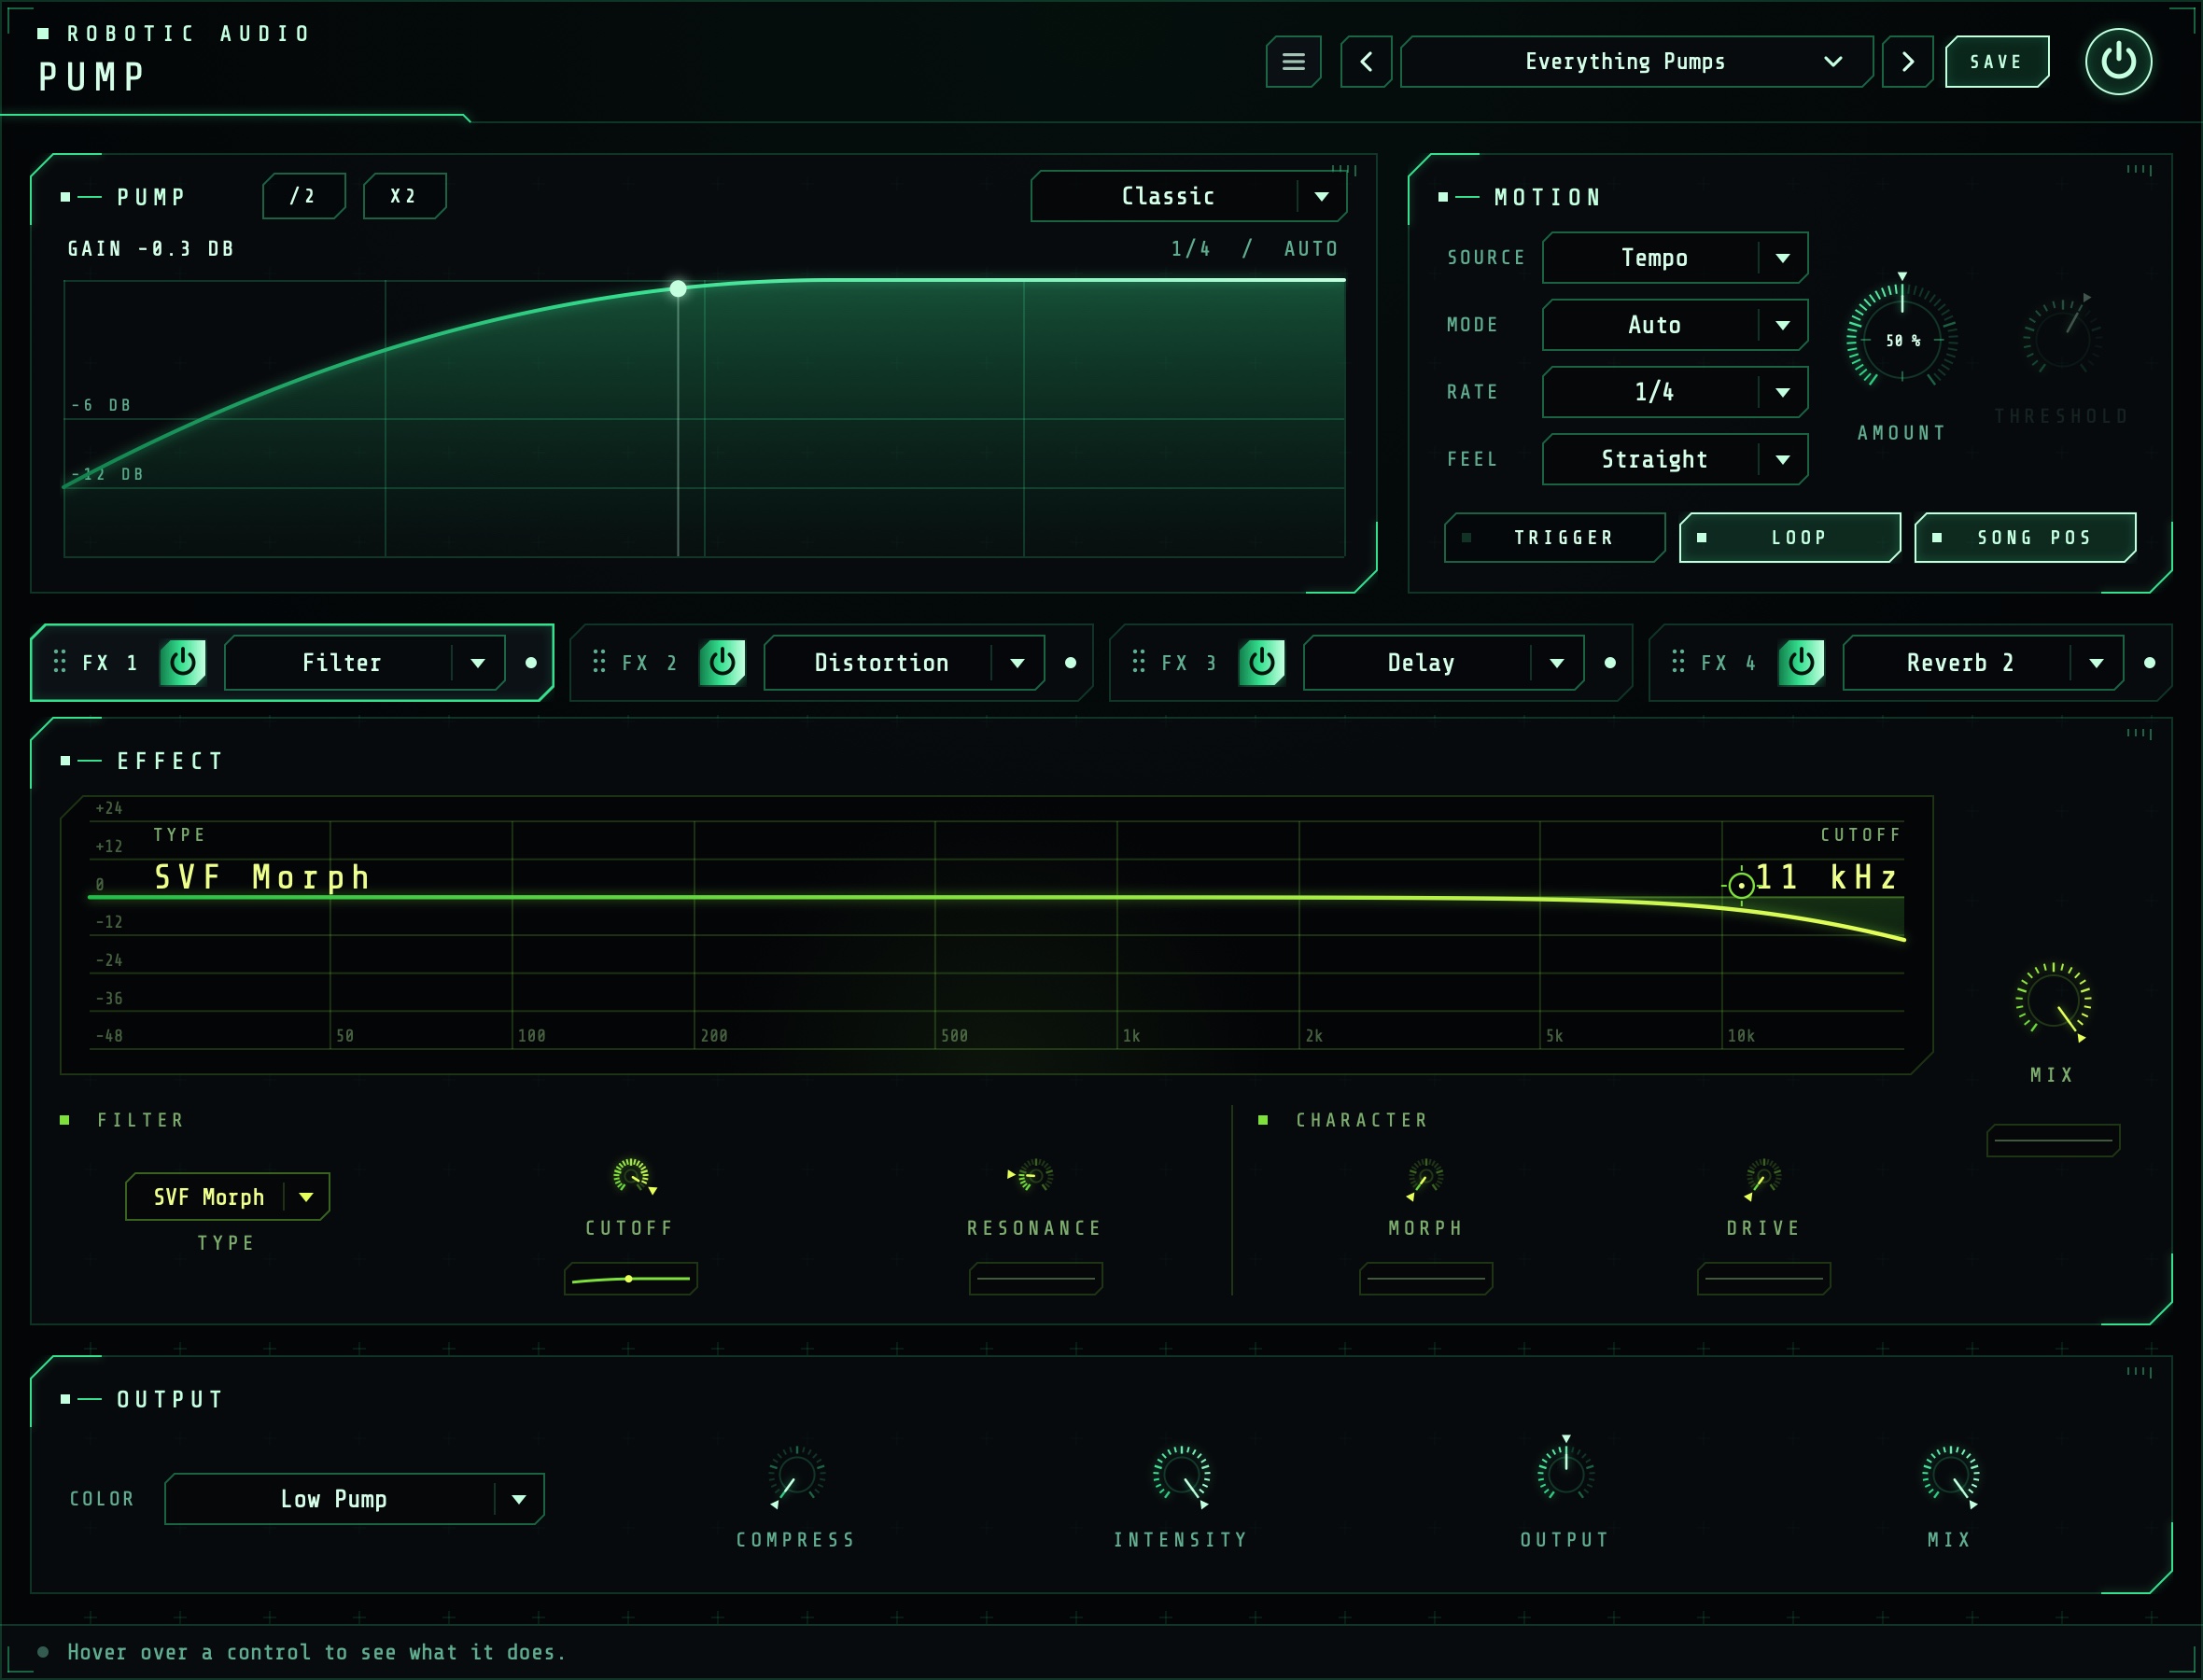This screenshot has height=1680, width=2203.
Task: Open the Mode Auto dropdown
Action: [1675, 325]
